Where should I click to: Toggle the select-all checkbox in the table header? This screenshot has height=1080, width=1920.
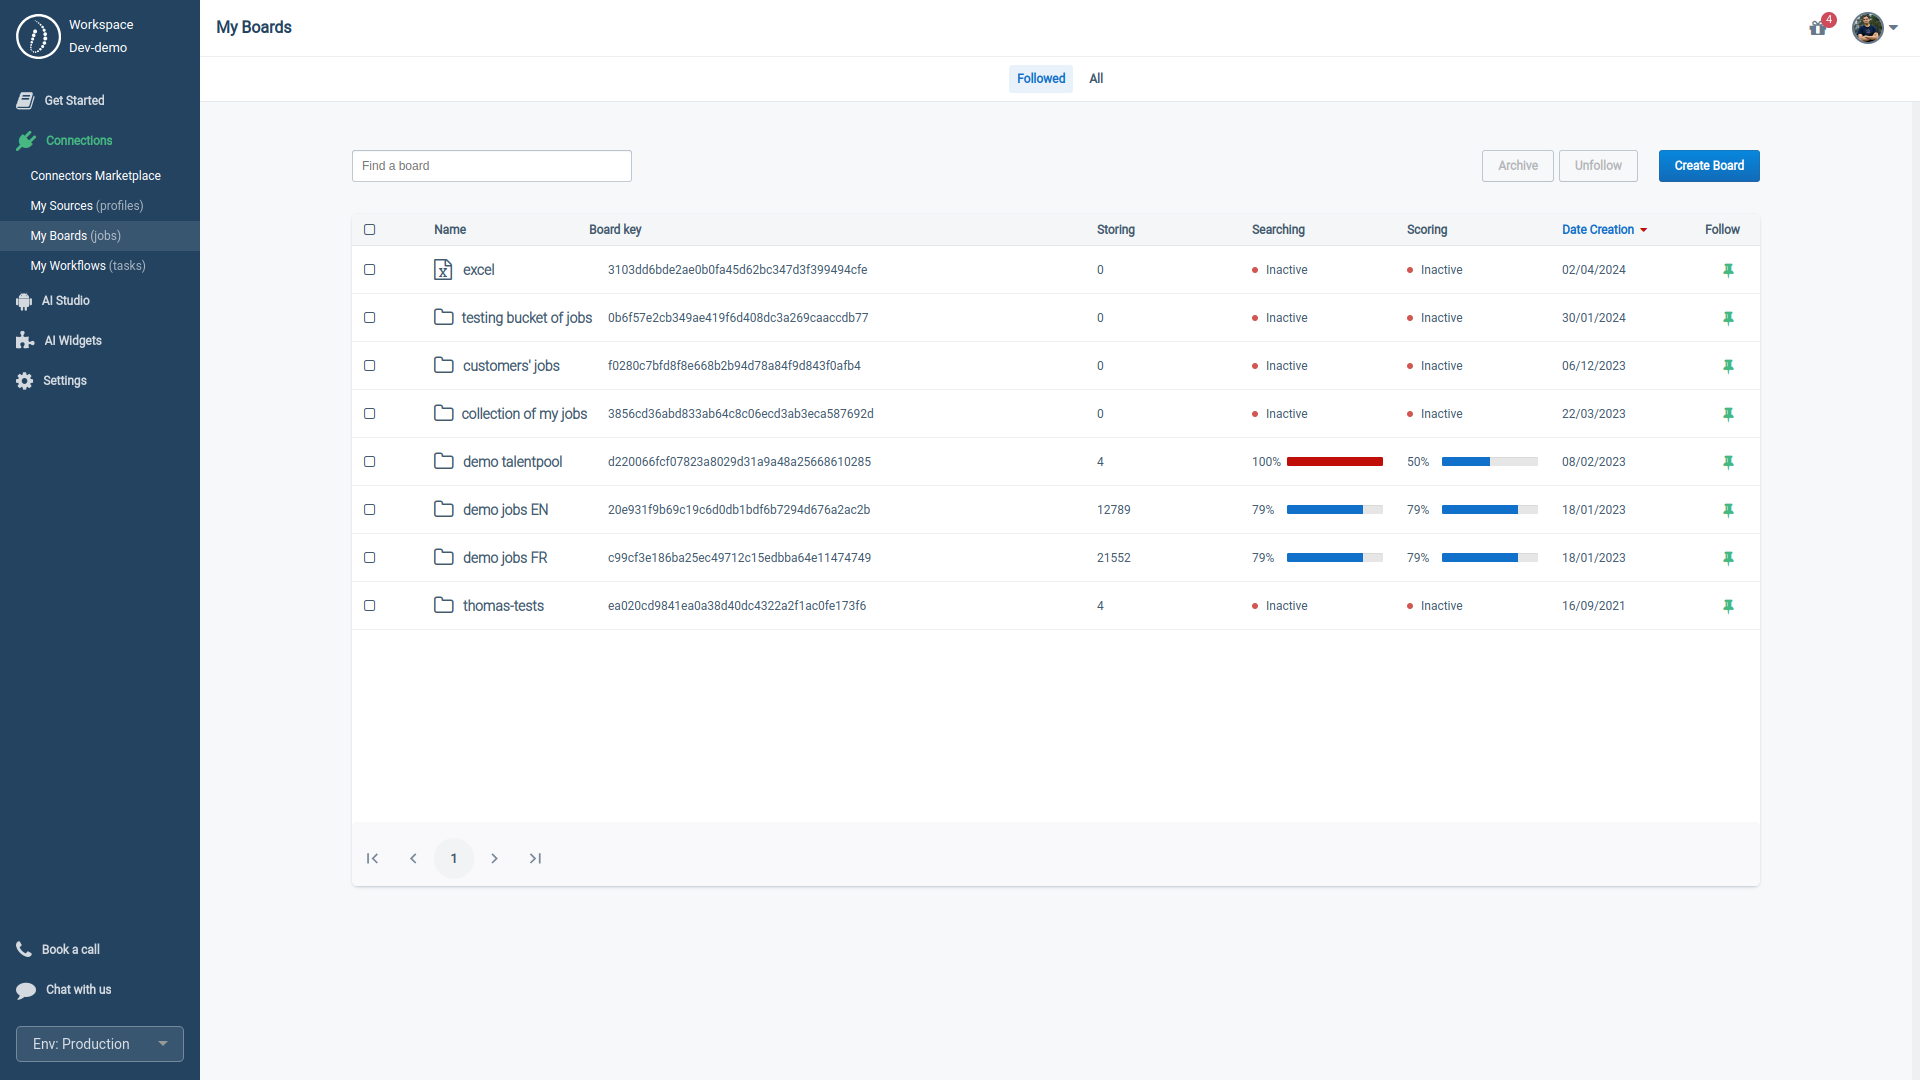[x=369, y=230]
